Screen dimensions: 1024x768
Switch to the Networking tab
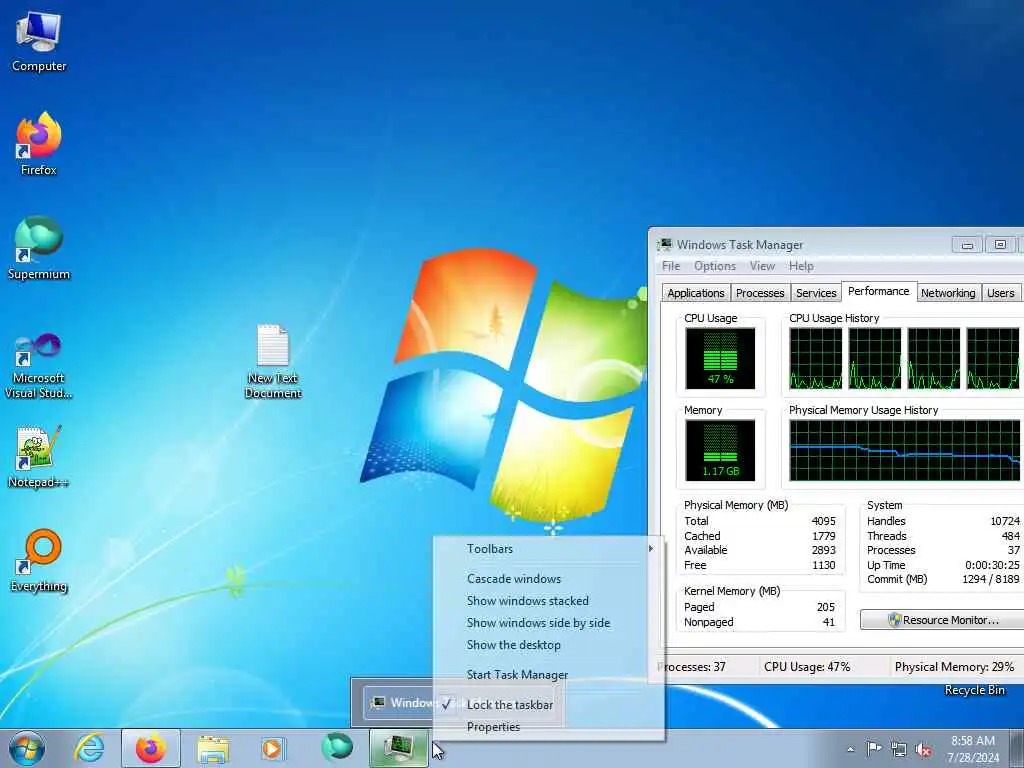(948, 293)
